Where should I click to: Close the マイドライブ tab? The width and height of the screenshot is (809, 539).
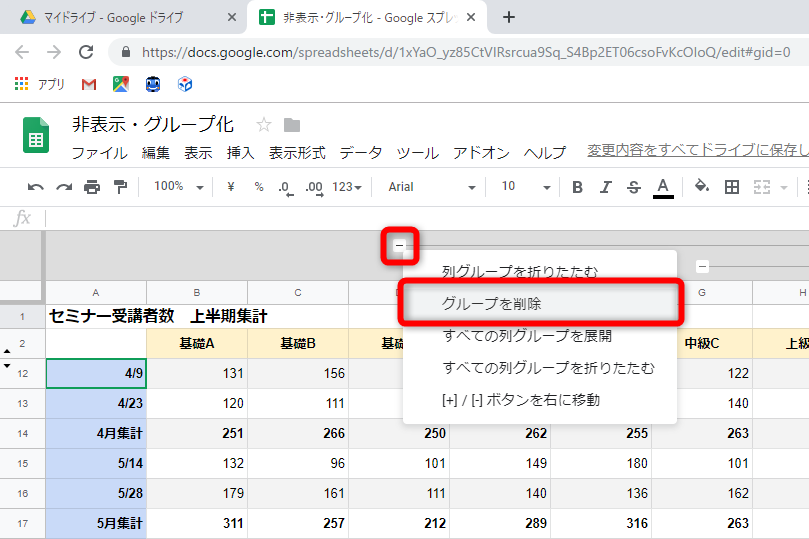[232, 17]
